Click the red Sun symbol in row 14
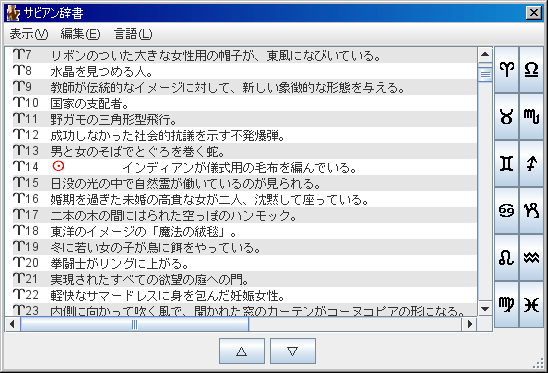Image resolution: width=548 pixels, height=373 pixels. coord(58,166)
